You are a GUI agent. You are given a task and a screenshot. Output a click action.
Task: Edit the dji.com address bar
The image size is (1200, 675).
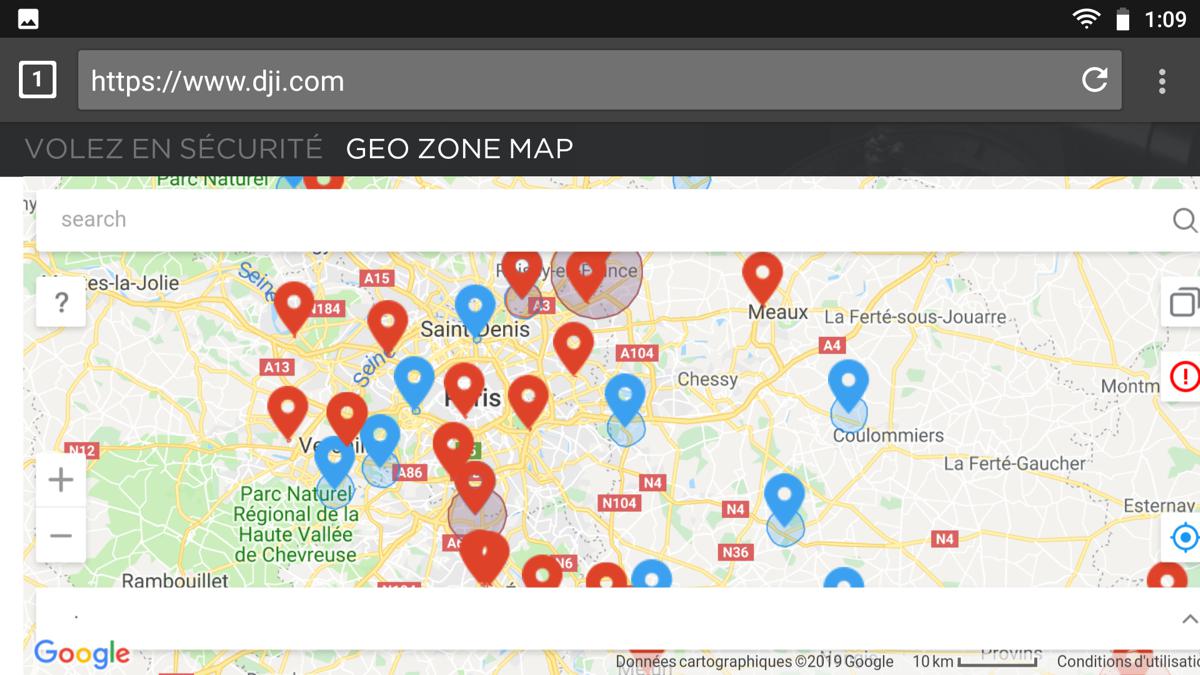[580, 80]
